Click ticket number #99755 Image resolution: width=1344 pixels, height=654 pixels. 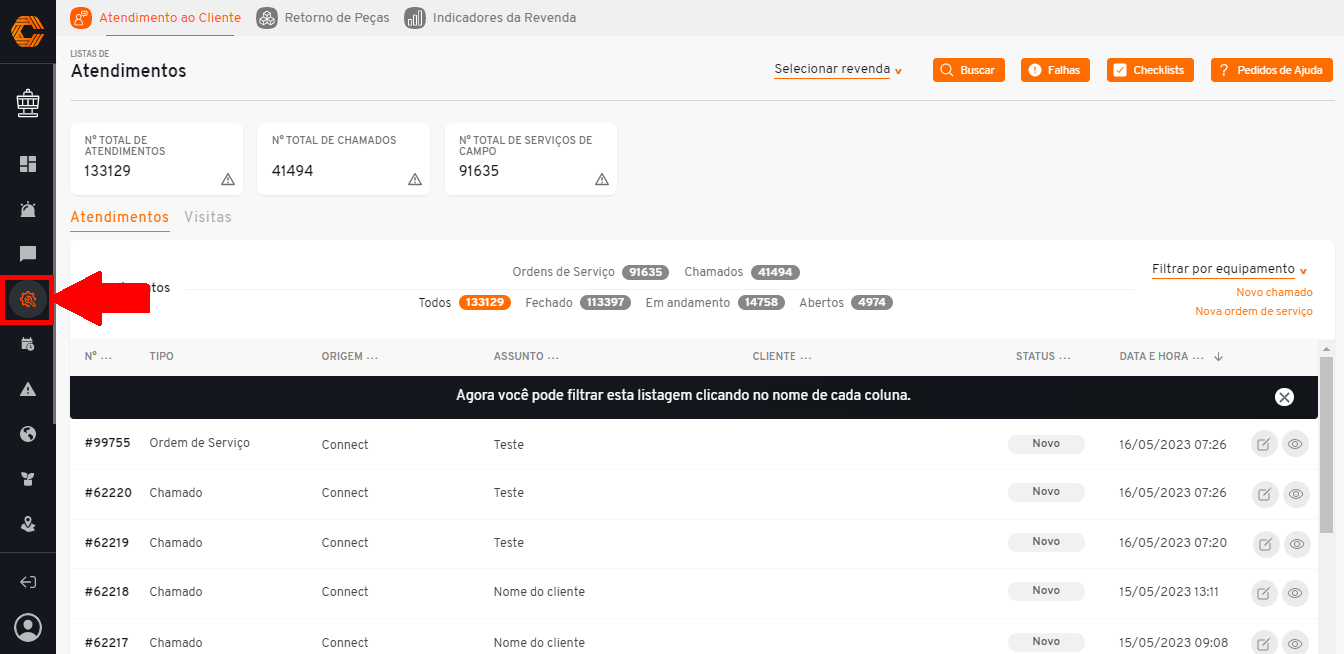tap(107, 443)
